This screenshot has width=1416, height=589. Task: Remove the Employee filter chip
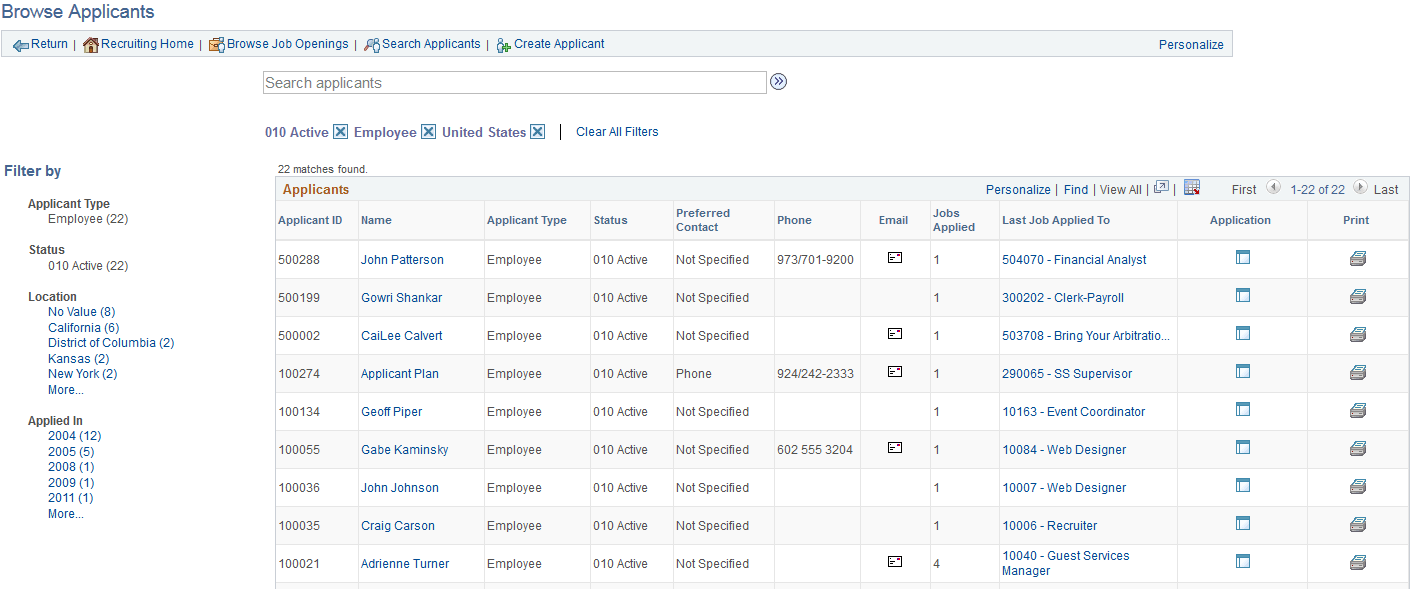tap(428, 131)
